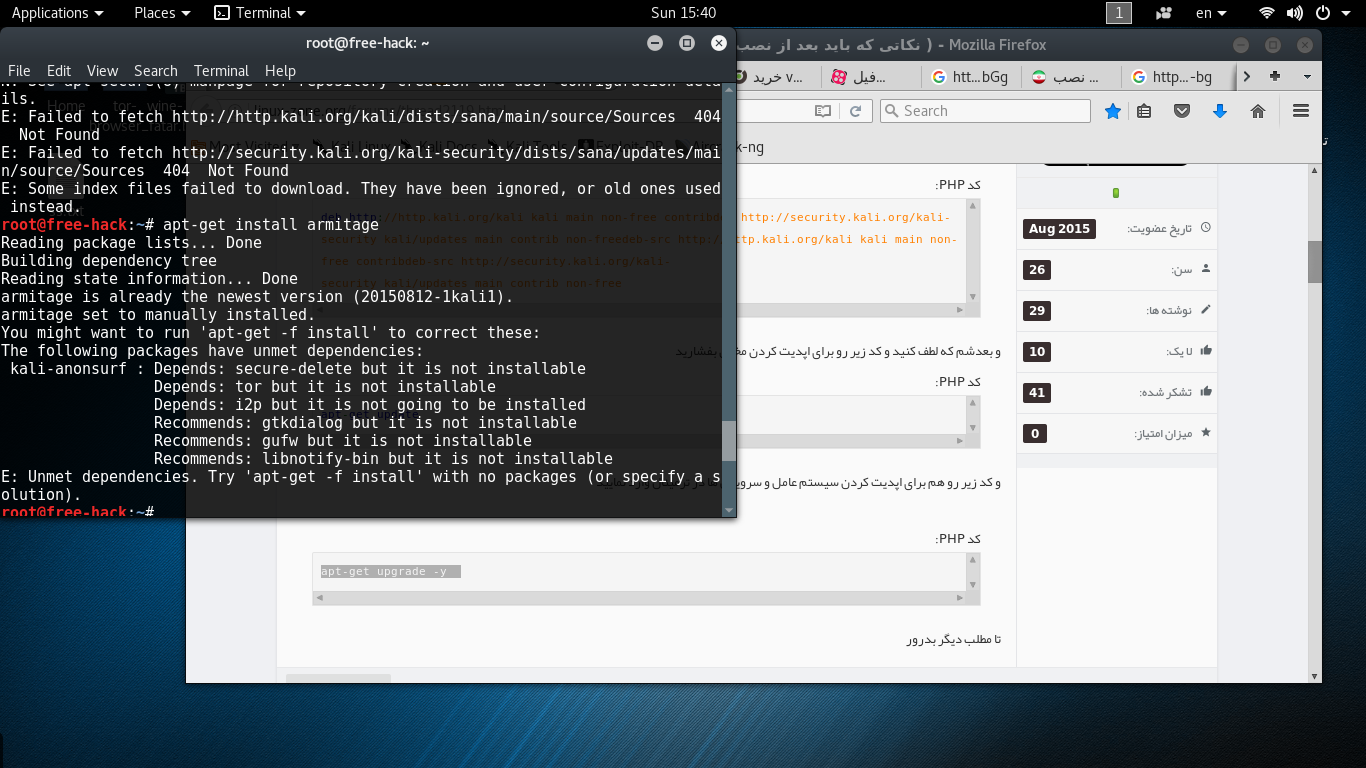Open the en keyboard layout dropdown
Image resolution: width=1366 pixels, height=768 pixels.
point(1211,13)
